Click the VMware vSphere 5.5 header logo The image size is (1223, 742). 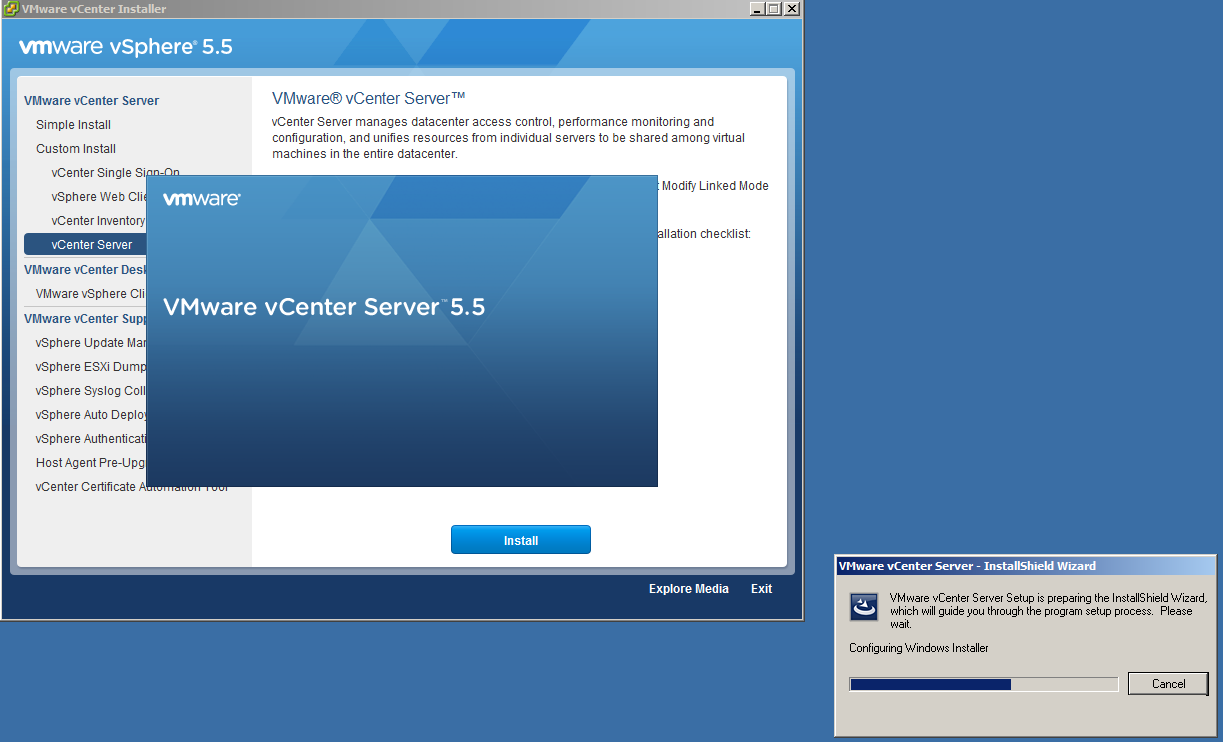pos(126,47)
